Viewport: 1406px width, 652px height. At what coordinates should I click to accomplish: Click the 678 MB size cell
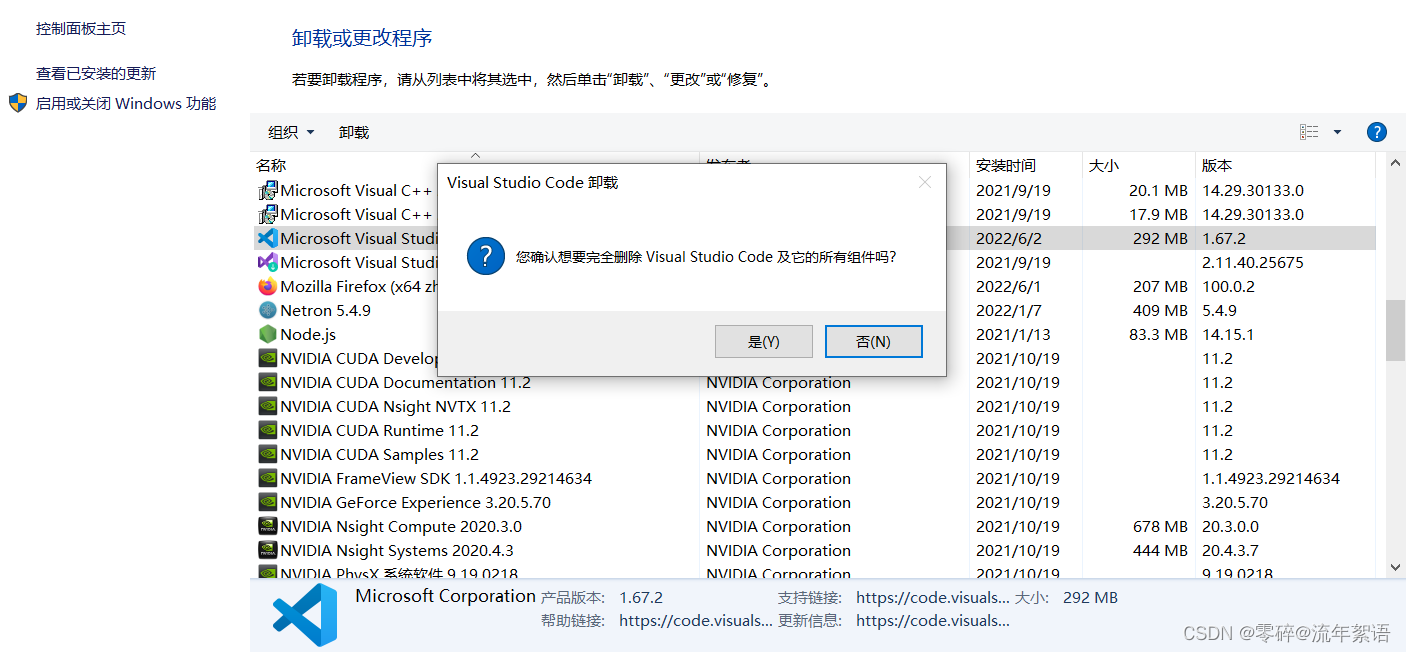1160,526
